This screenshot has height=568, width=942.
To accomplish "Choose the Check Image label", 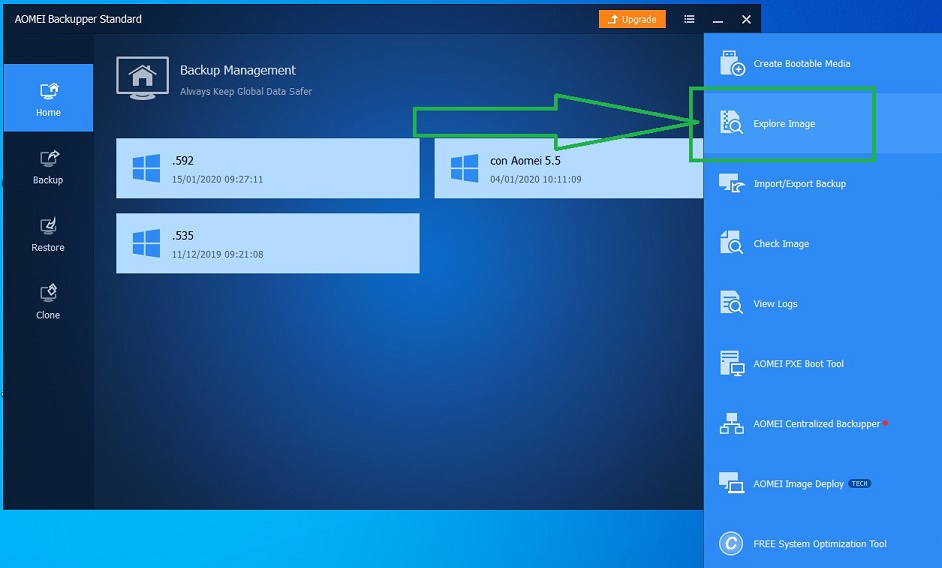I will (781, 244).
